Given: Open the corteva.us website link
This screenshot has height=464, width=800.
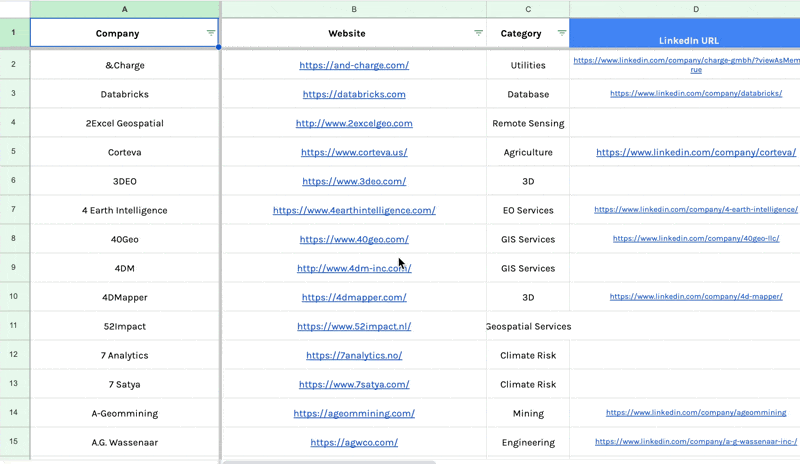Looking at the screenshot, I should click(354, 152).
